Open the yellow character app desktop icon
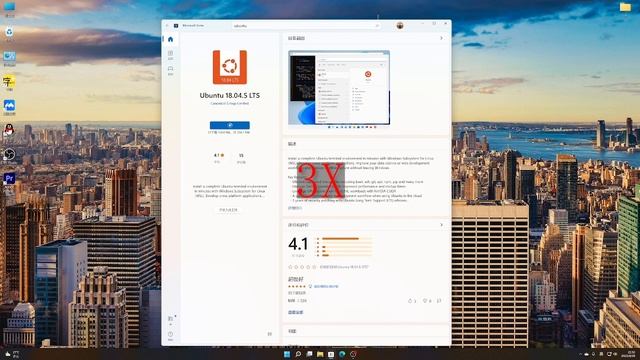 click(x=9, y=82)
